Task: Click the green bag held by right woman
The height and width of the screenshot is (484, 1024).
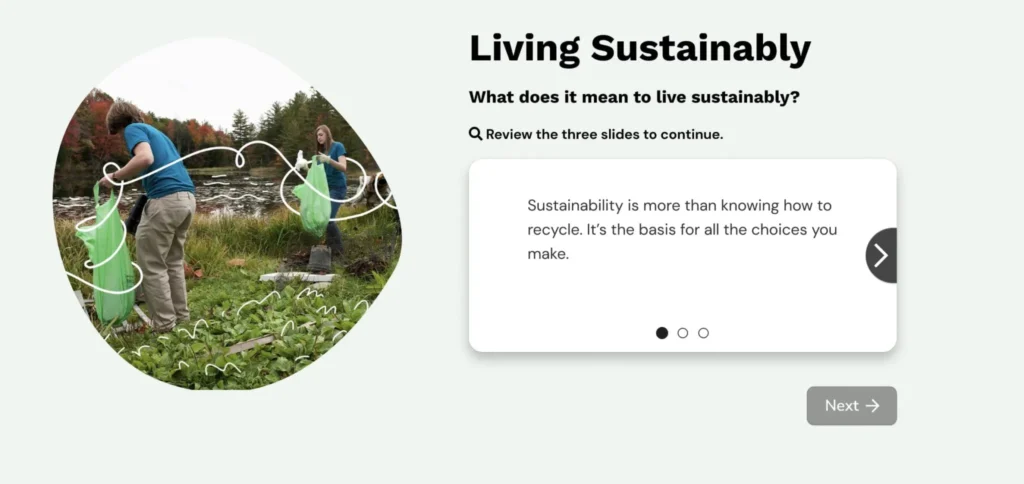Action: coord(313,198)
